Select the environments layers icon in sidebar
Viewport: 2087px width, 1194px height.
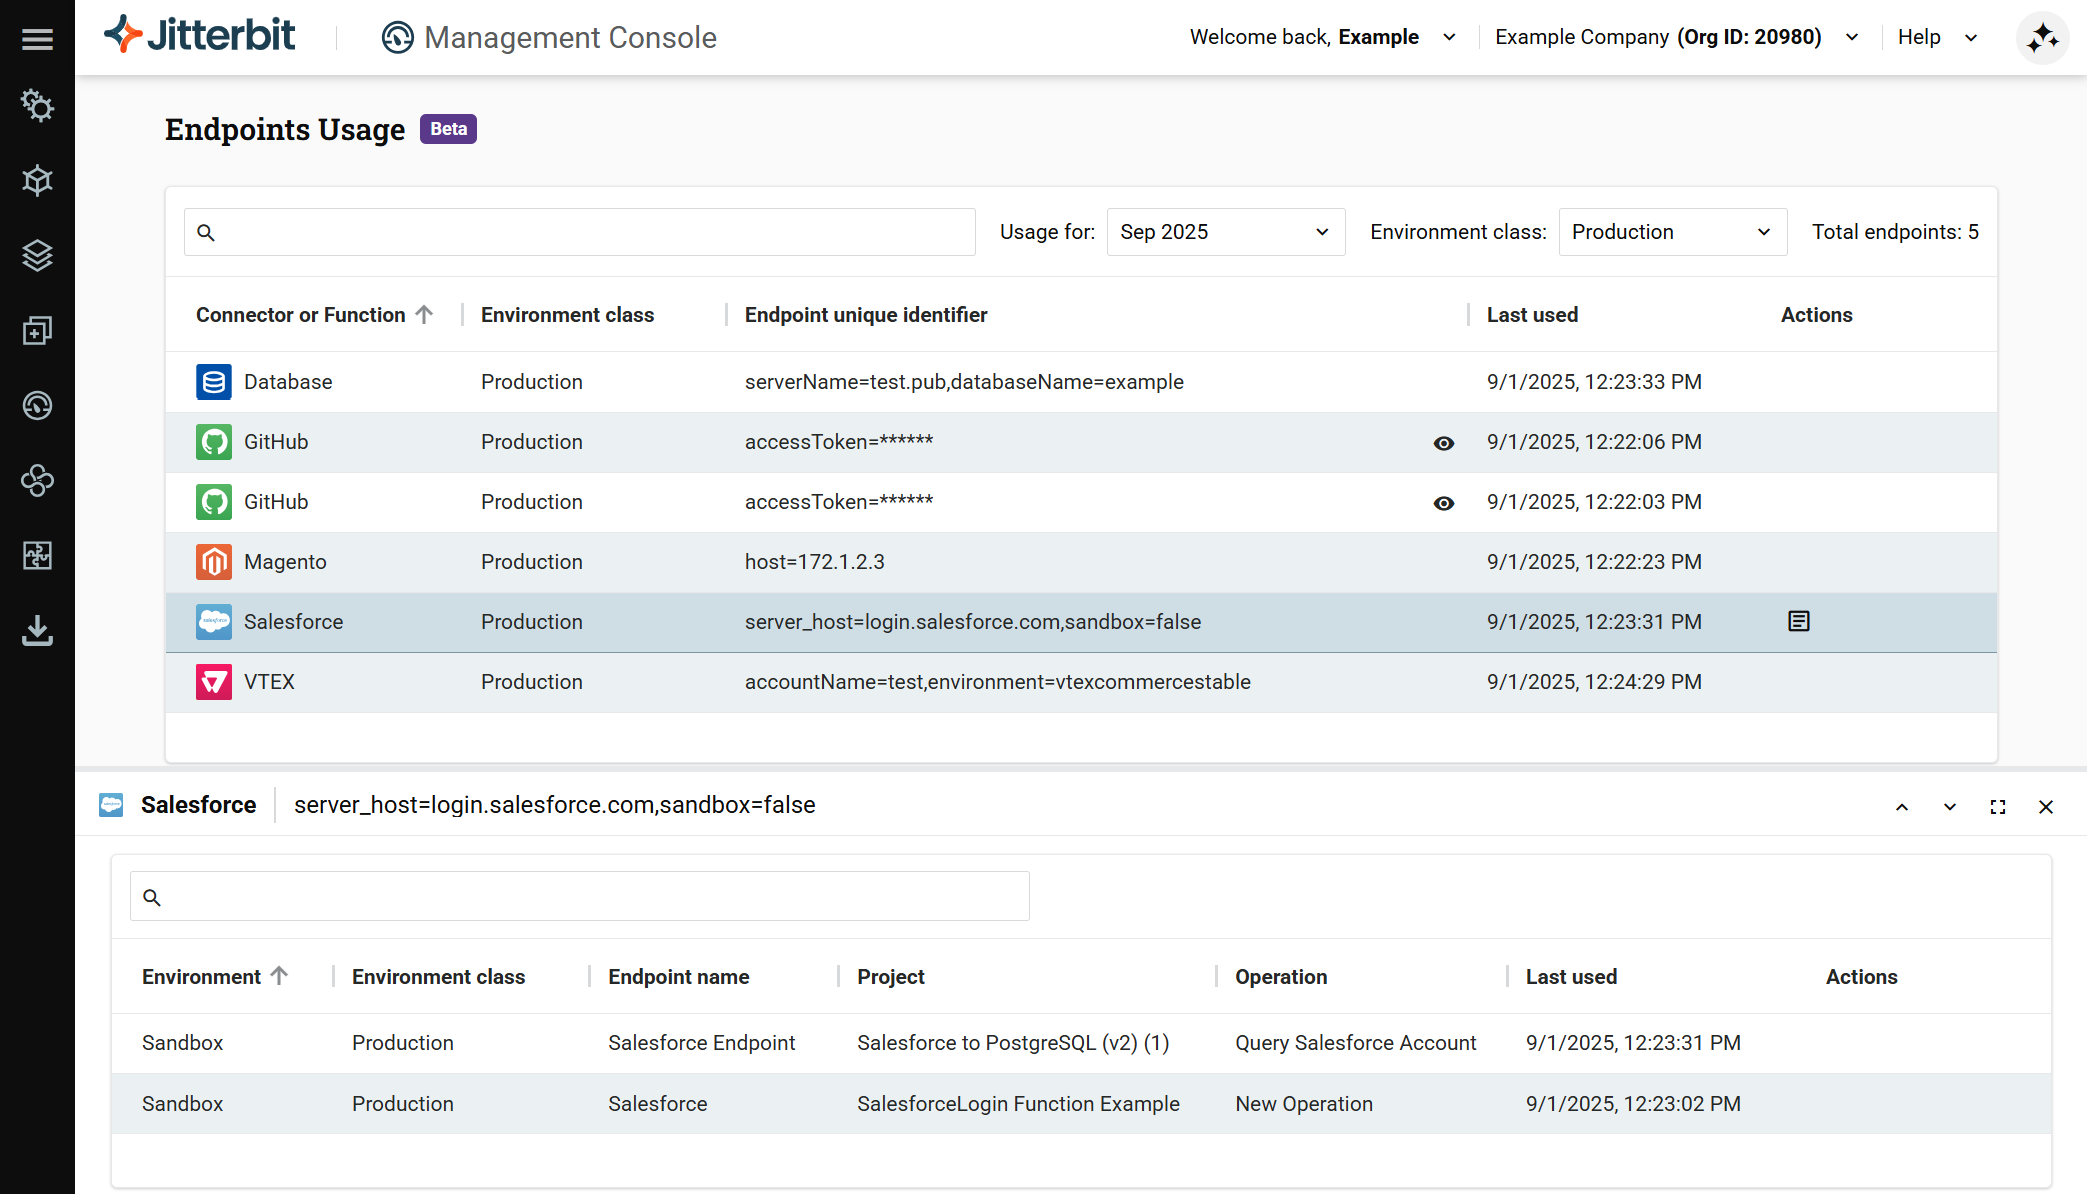coord(37,256)
